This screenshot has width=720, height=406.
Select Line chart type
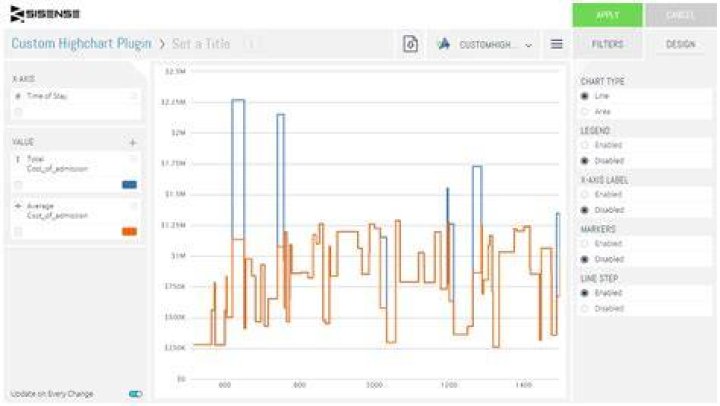[584, 96]
